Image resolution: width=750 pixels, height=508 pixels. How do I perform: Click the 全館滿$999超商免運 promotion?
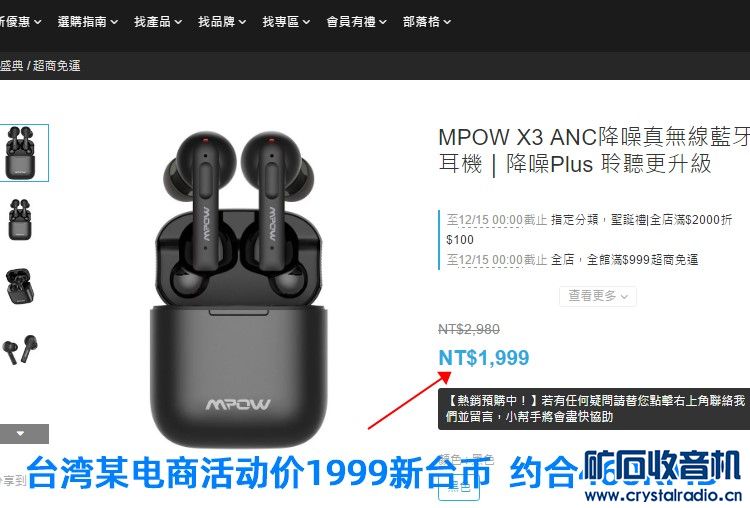click(572, 260)
